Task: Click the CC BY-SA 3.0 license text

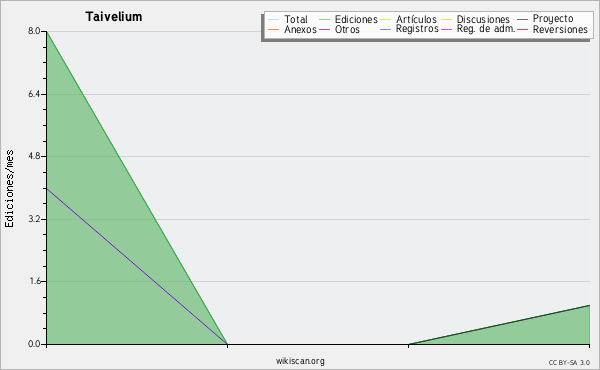Action: (569, 363)
